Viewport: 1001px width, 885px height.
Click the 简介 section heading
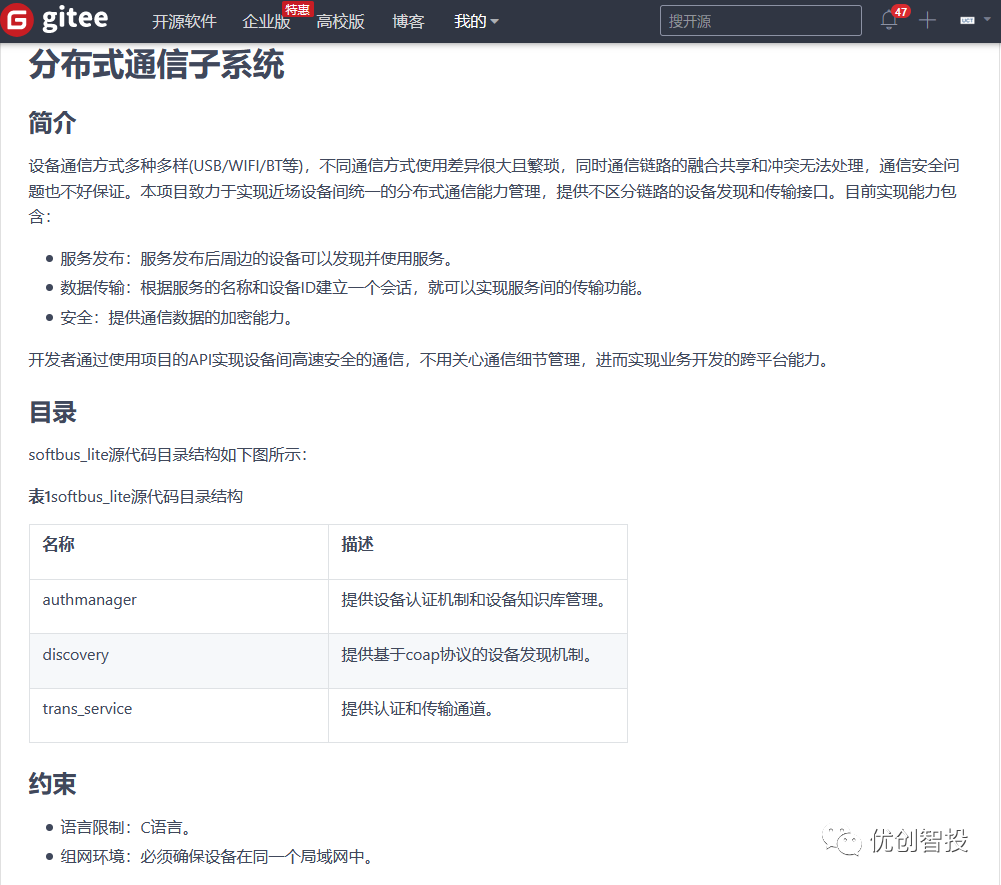tap(52, 123)
